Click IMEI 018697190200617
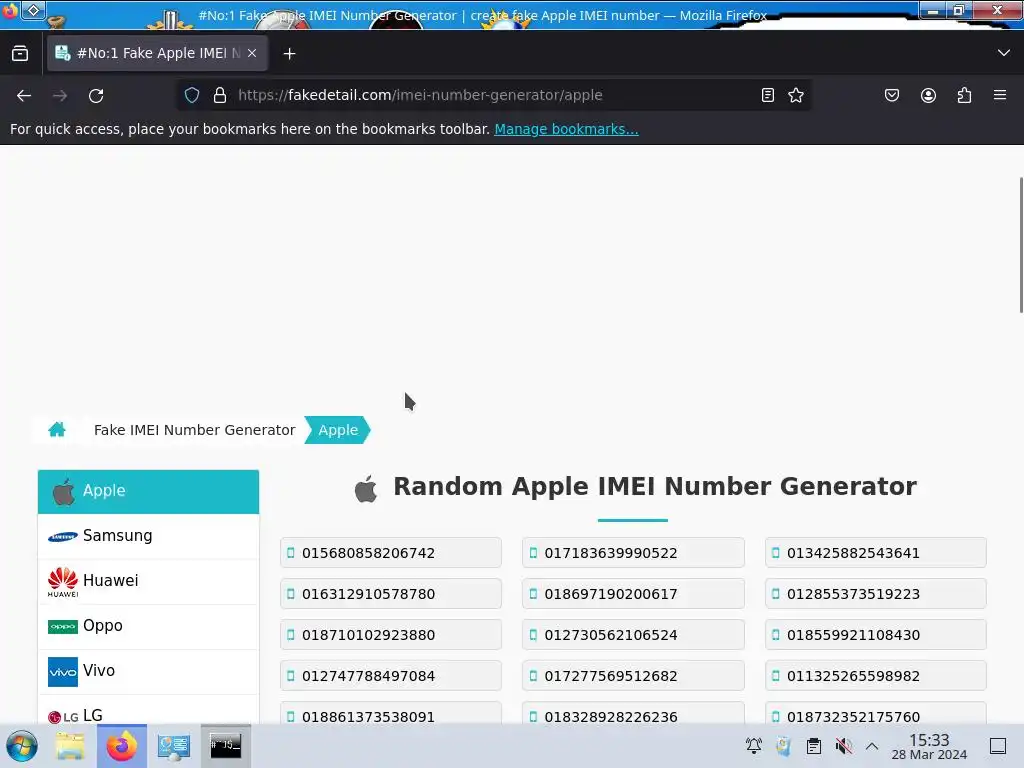This screenshot has width=1024, height=768. pos(633,594)
